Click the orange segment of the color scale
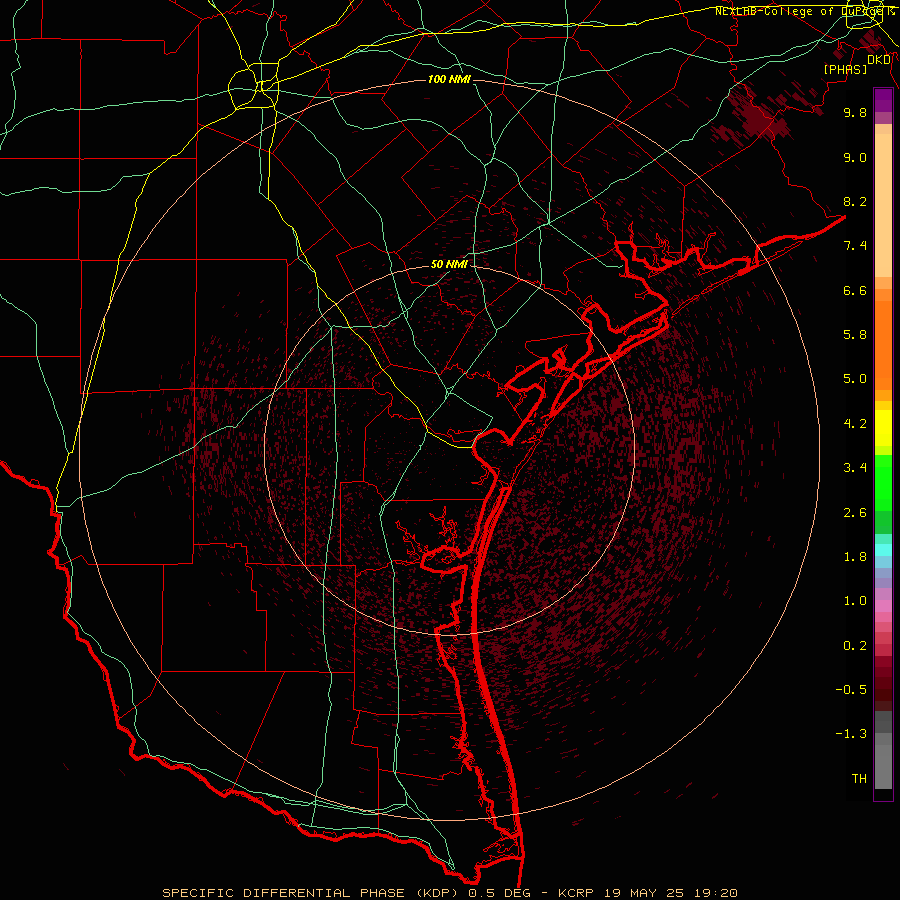The height and width of the screenshot is (900, 900). 883,344
